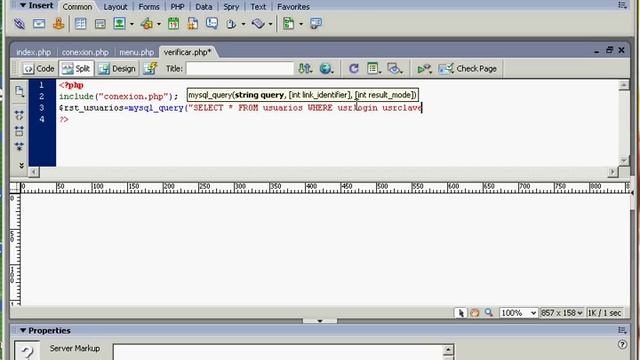Select the Hand tool in status bar

(x=475, y=313)
